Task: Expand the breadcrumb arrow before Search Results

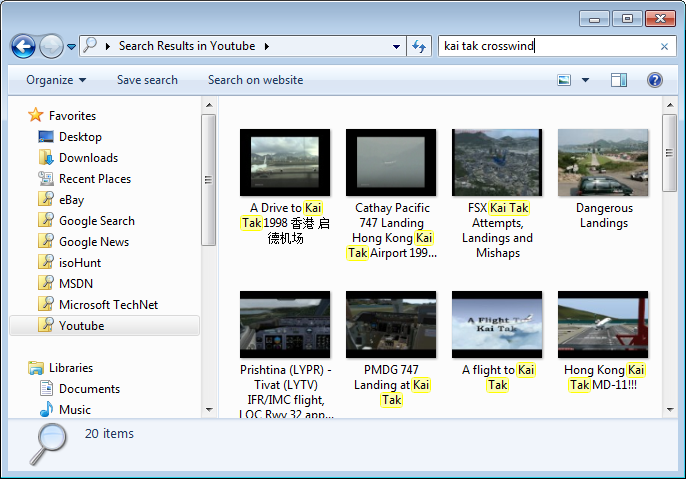Action: (108, 46)
